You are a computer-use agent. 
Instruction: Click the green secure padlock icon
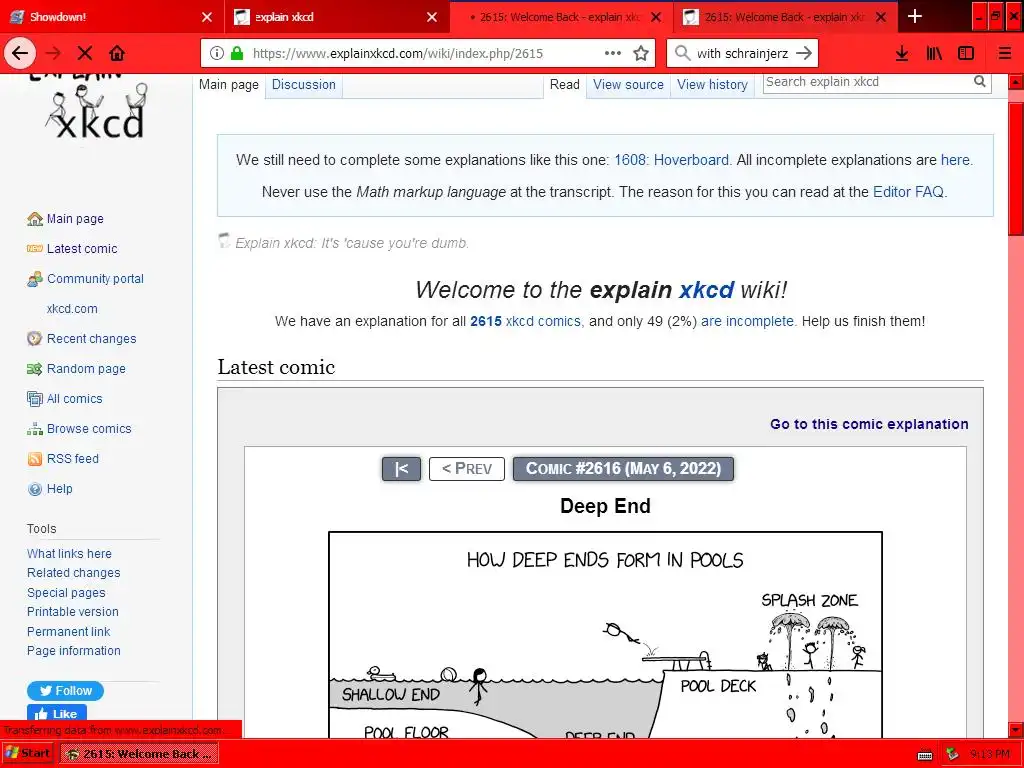pyautogui.click(x=238, y=54)
